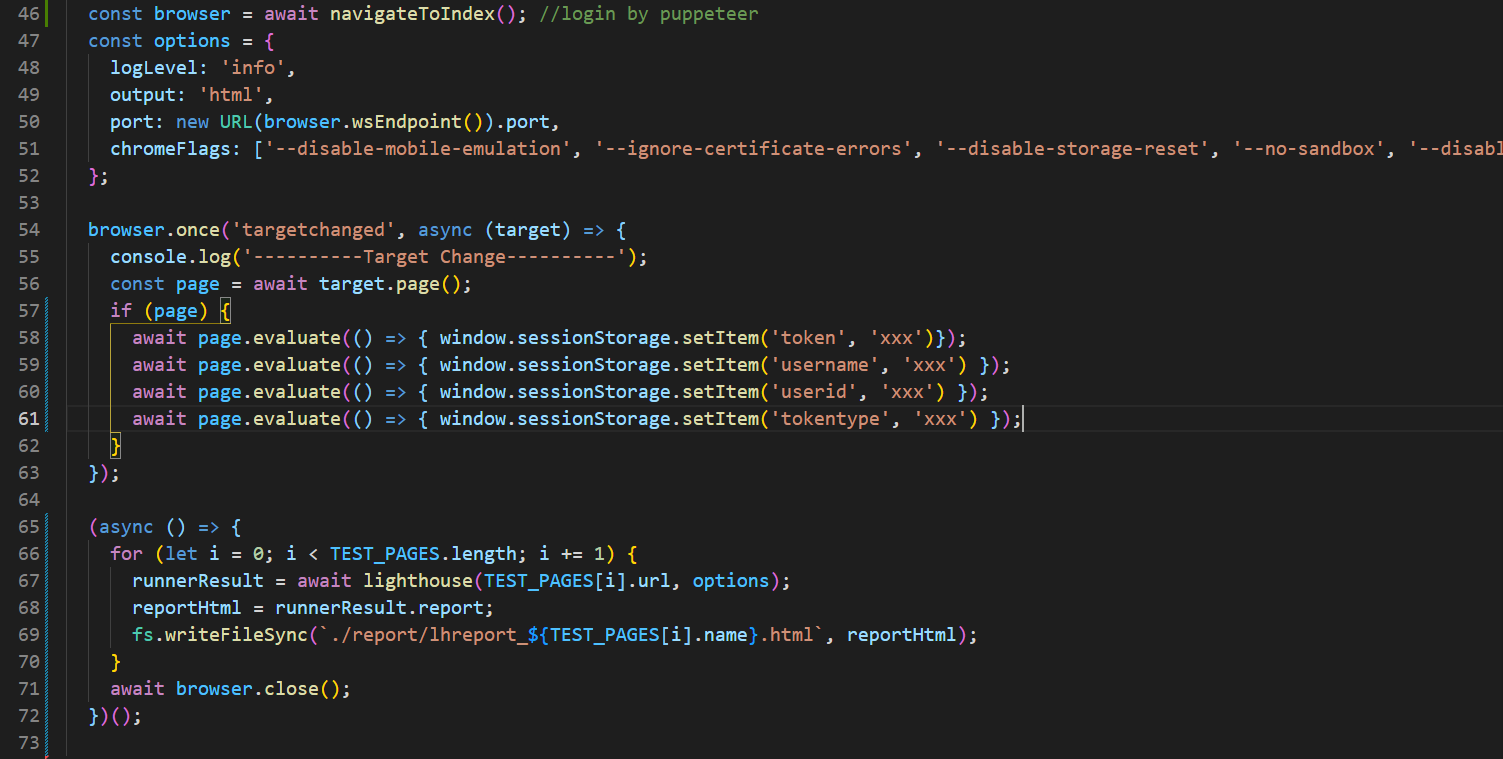Click the '----------Target Change----------' string
The image size is (1503, 759).
point(434,257)
